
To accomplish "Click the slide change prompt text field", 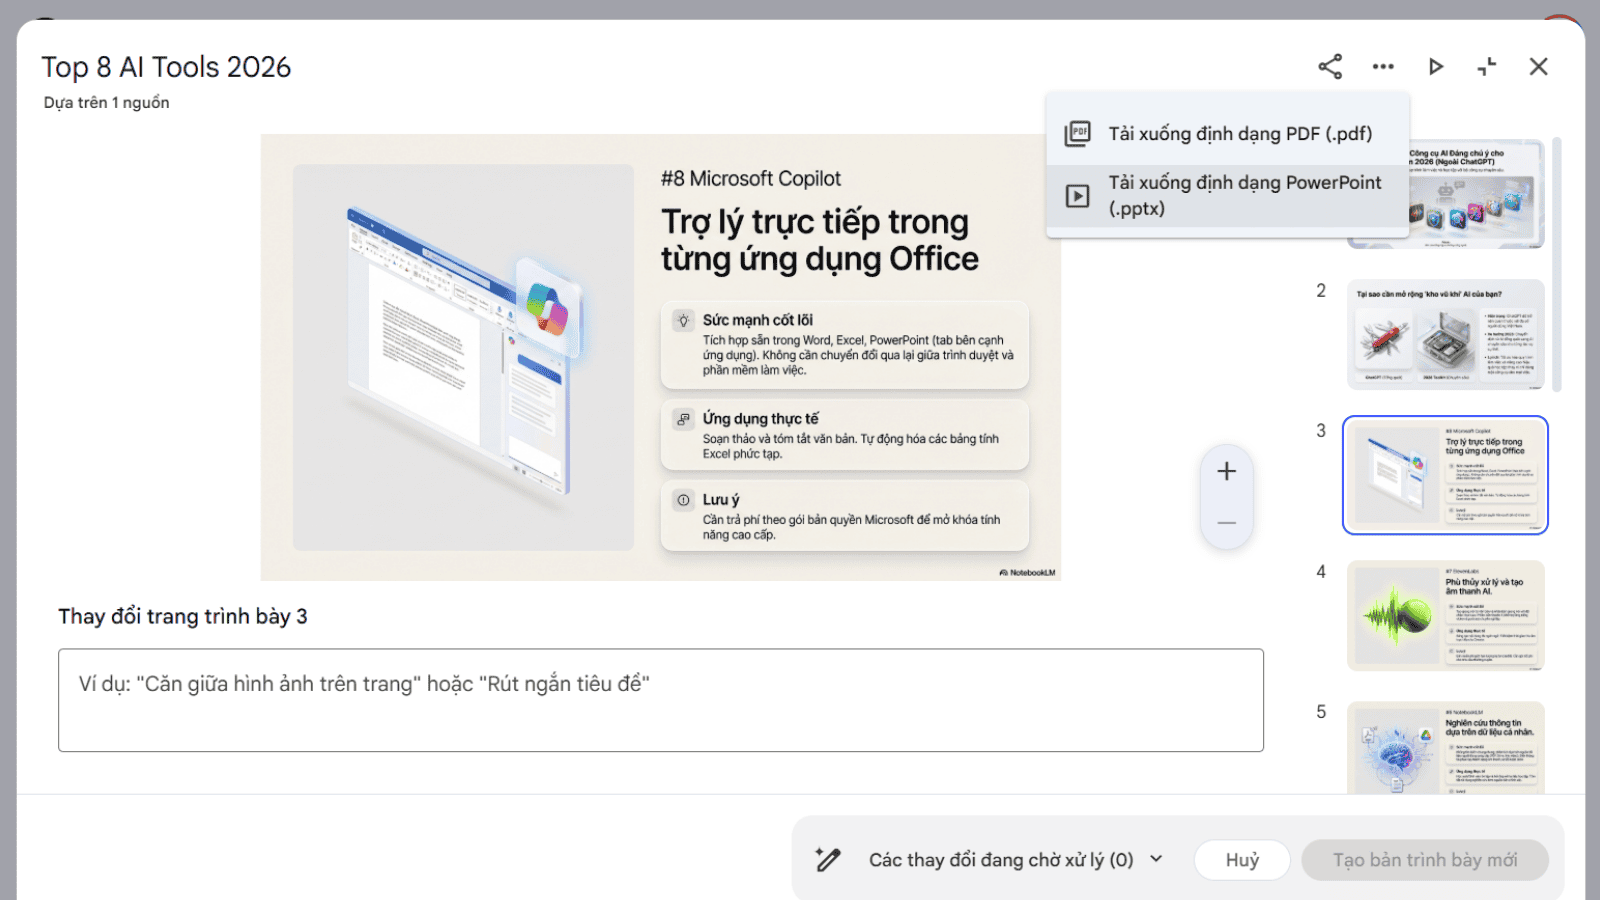I will [660, 700].
